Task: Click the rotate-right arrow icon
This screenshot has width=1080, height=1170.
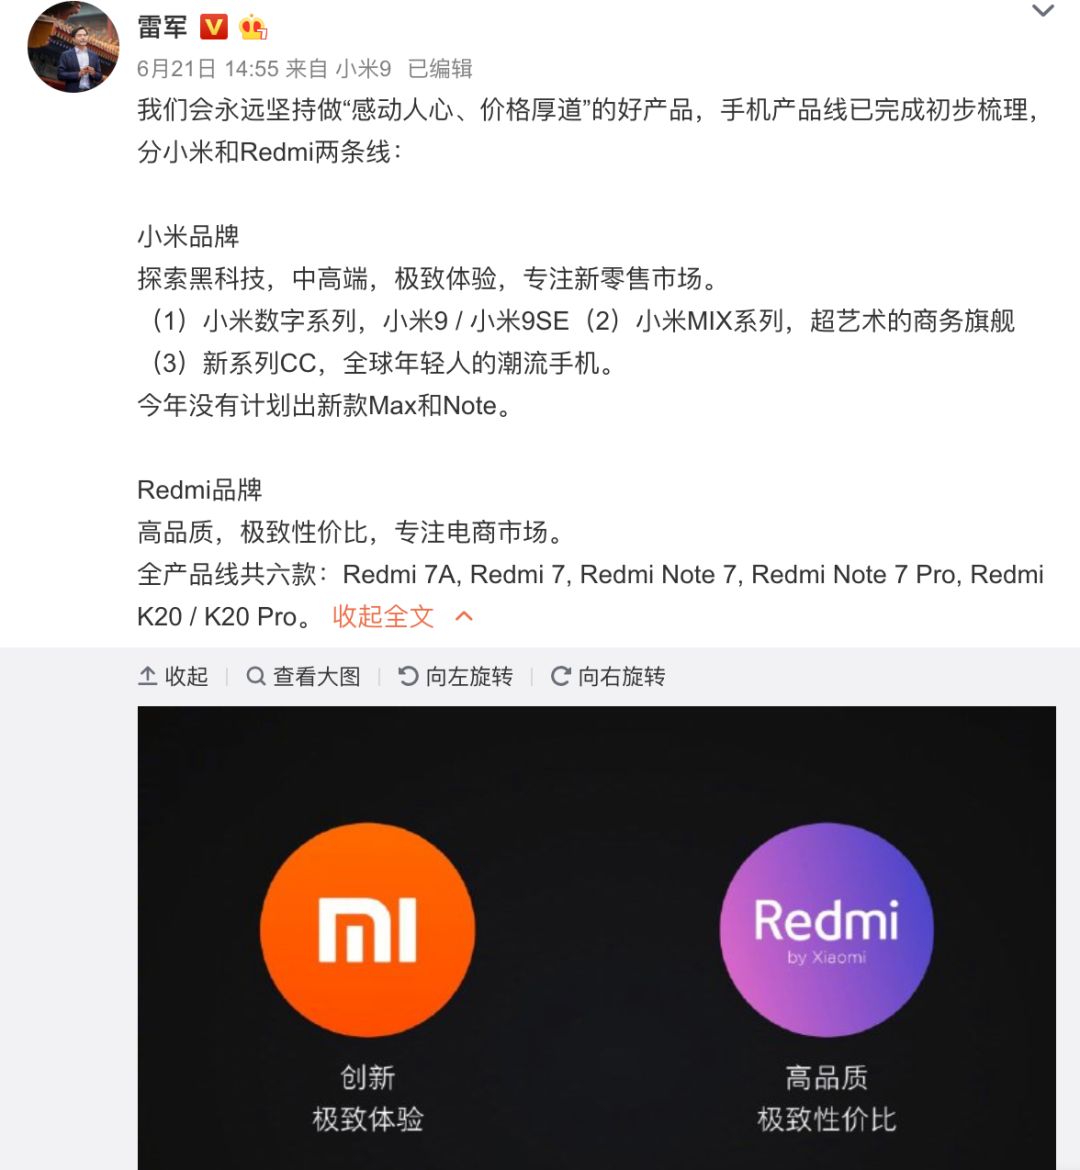Action: click(561, 676)
